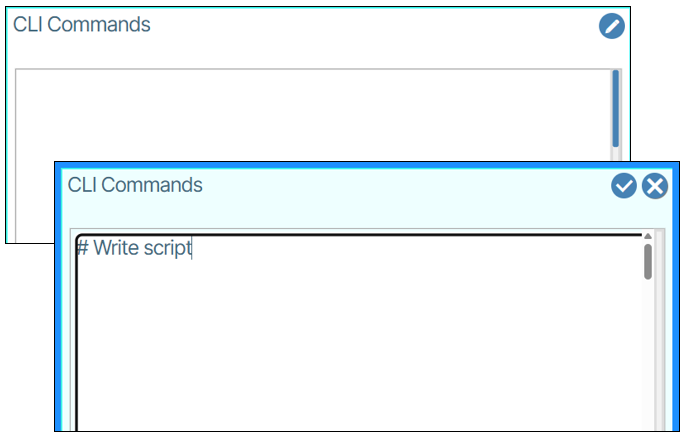Click the "#" character starting the script
This screenshot has width=683, height=439.
point(82,248)
